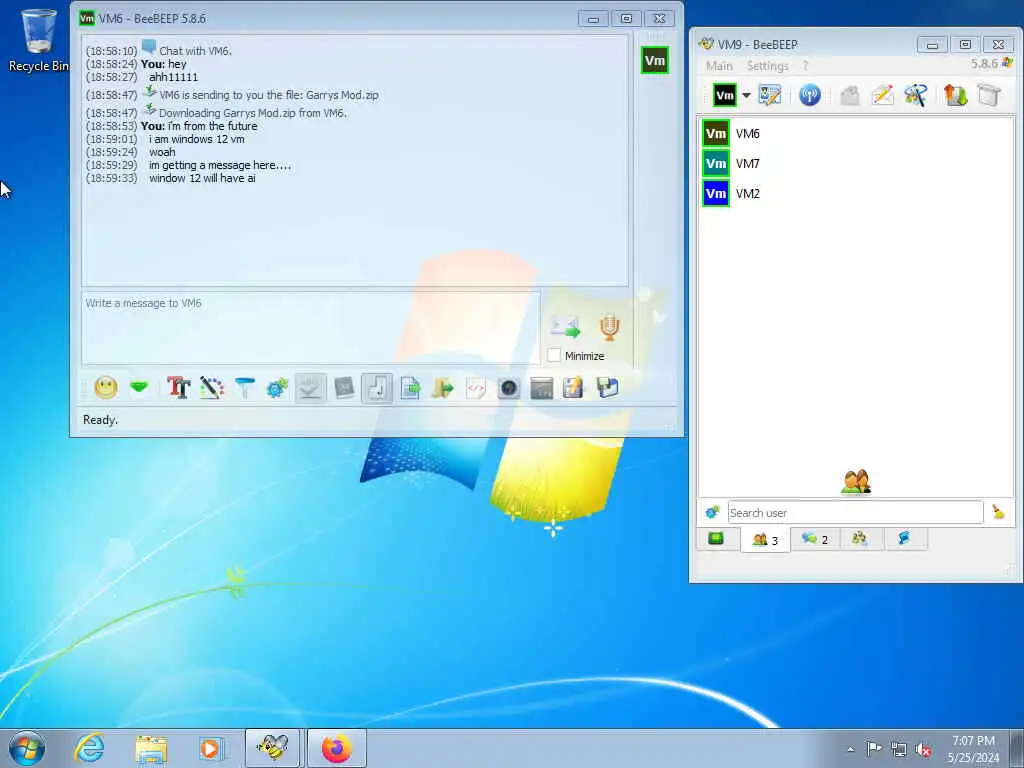1024x768 pixels.
Task: Open Windows Media Player from the taskbar
Action: pyautogui.click(x=210, y=748)
